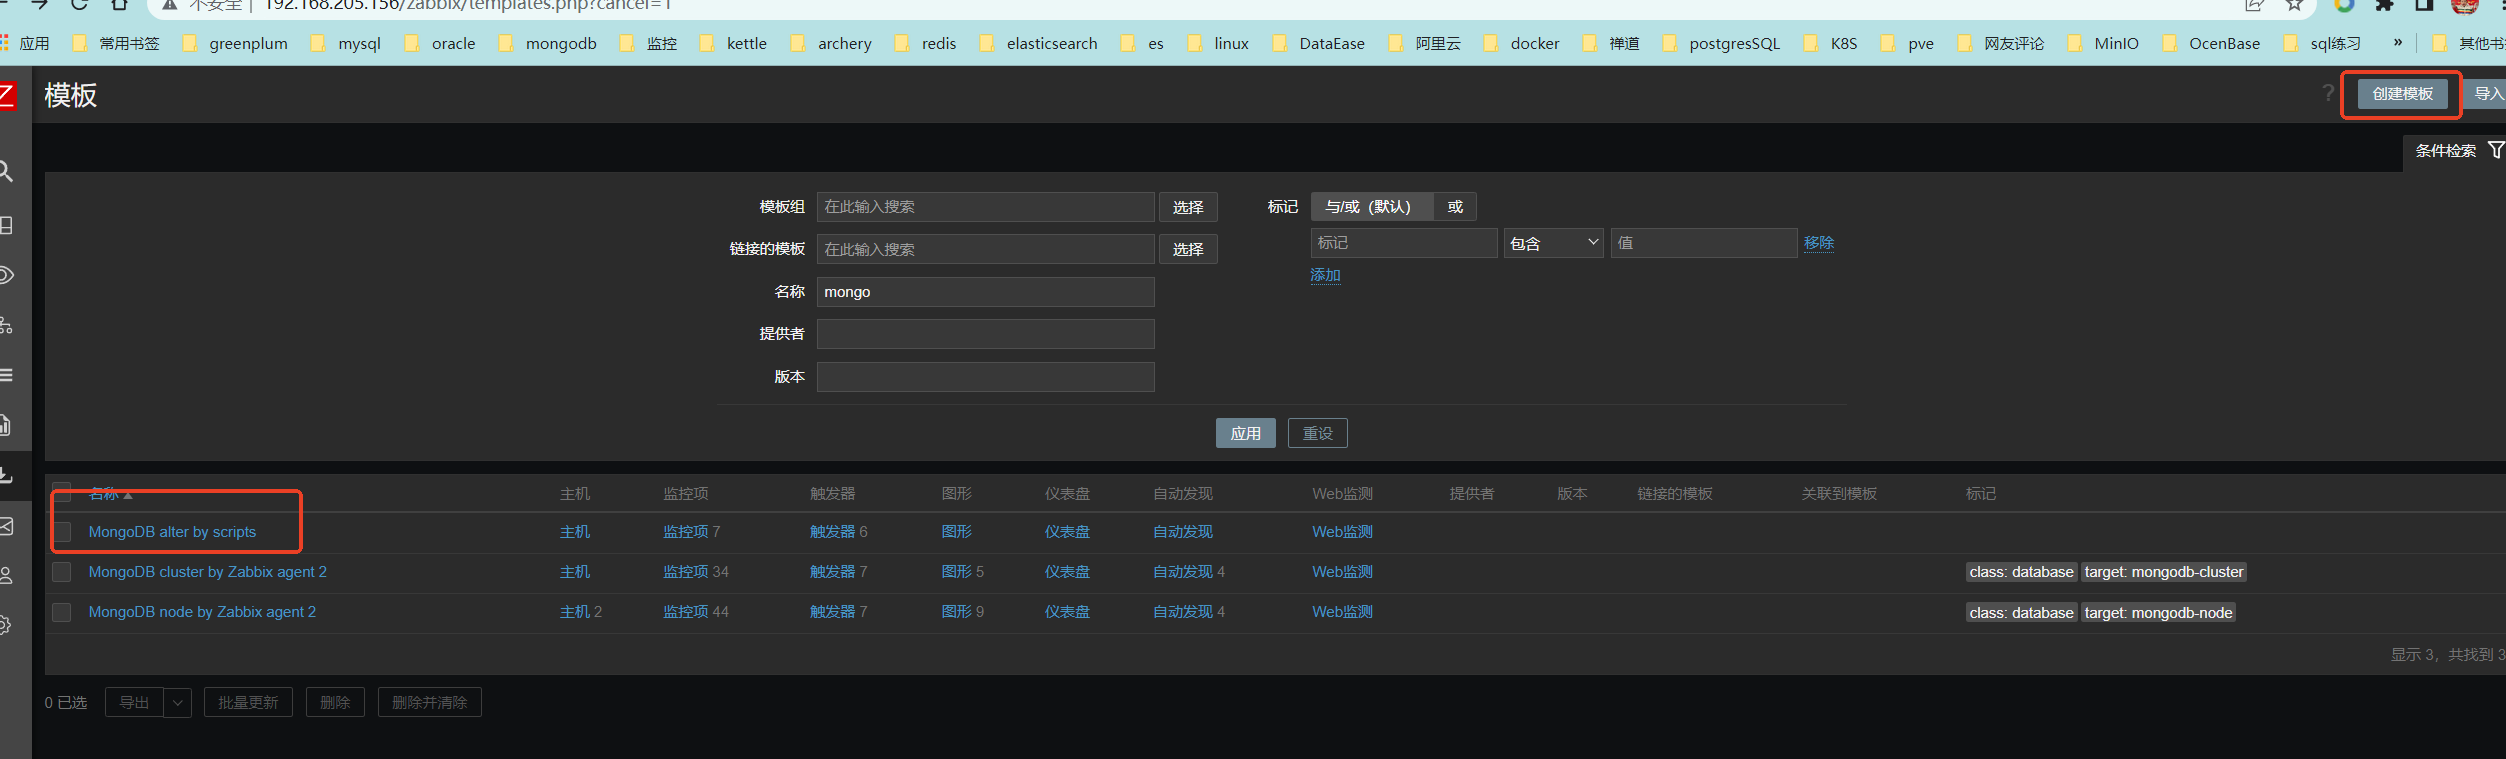Viewport: 2506px width, 759px height.
Task: Click the red Zabbix logo icon
Action: pos(8,96)
